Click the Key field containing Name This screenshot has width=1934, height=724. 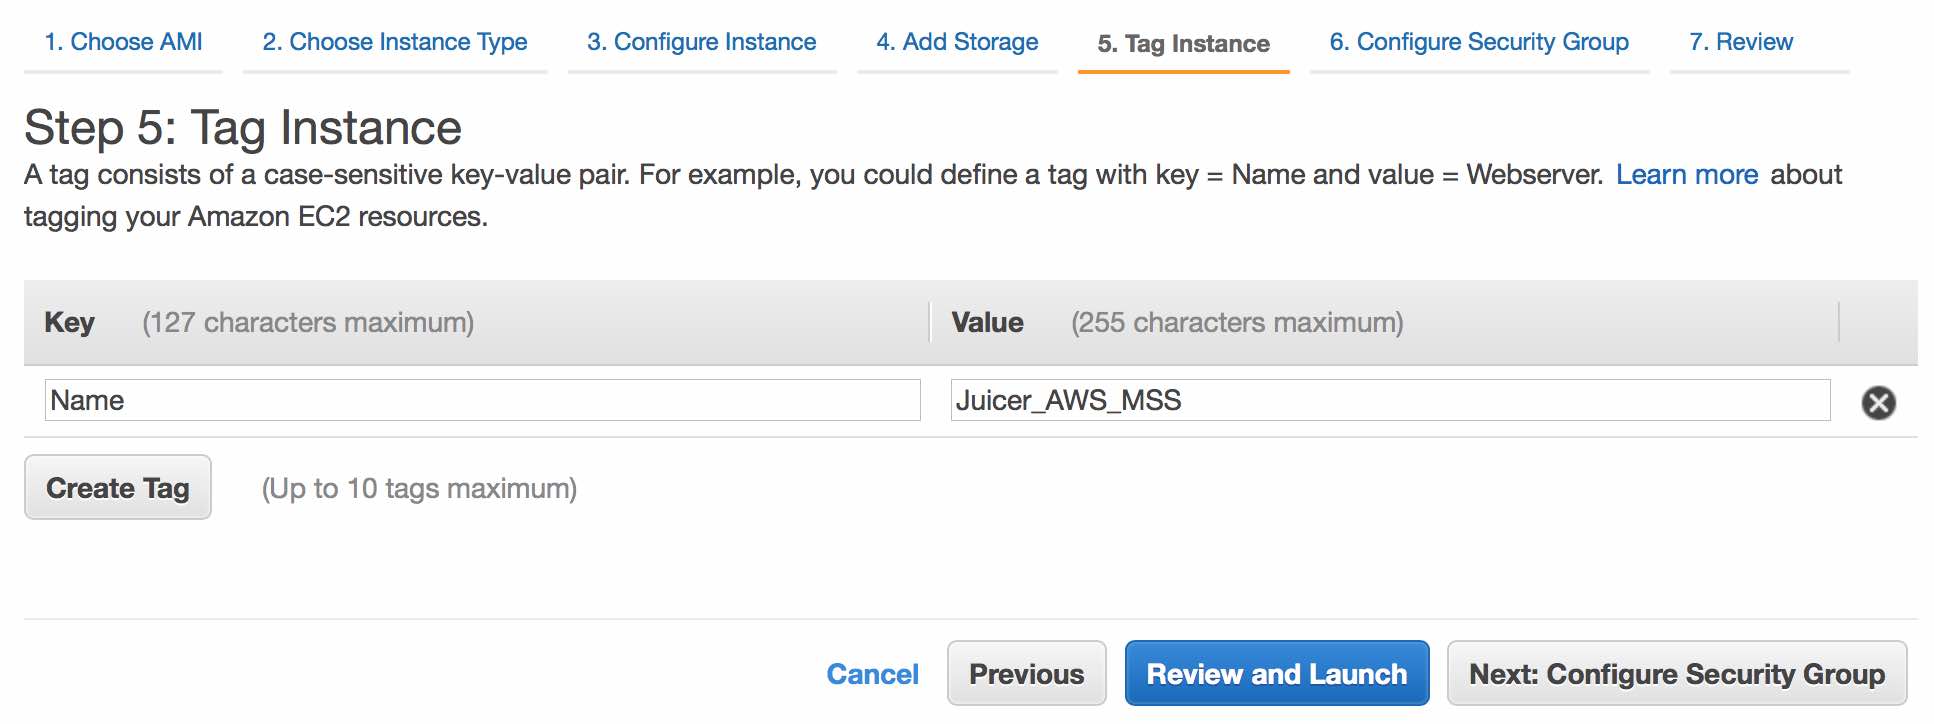482,400
